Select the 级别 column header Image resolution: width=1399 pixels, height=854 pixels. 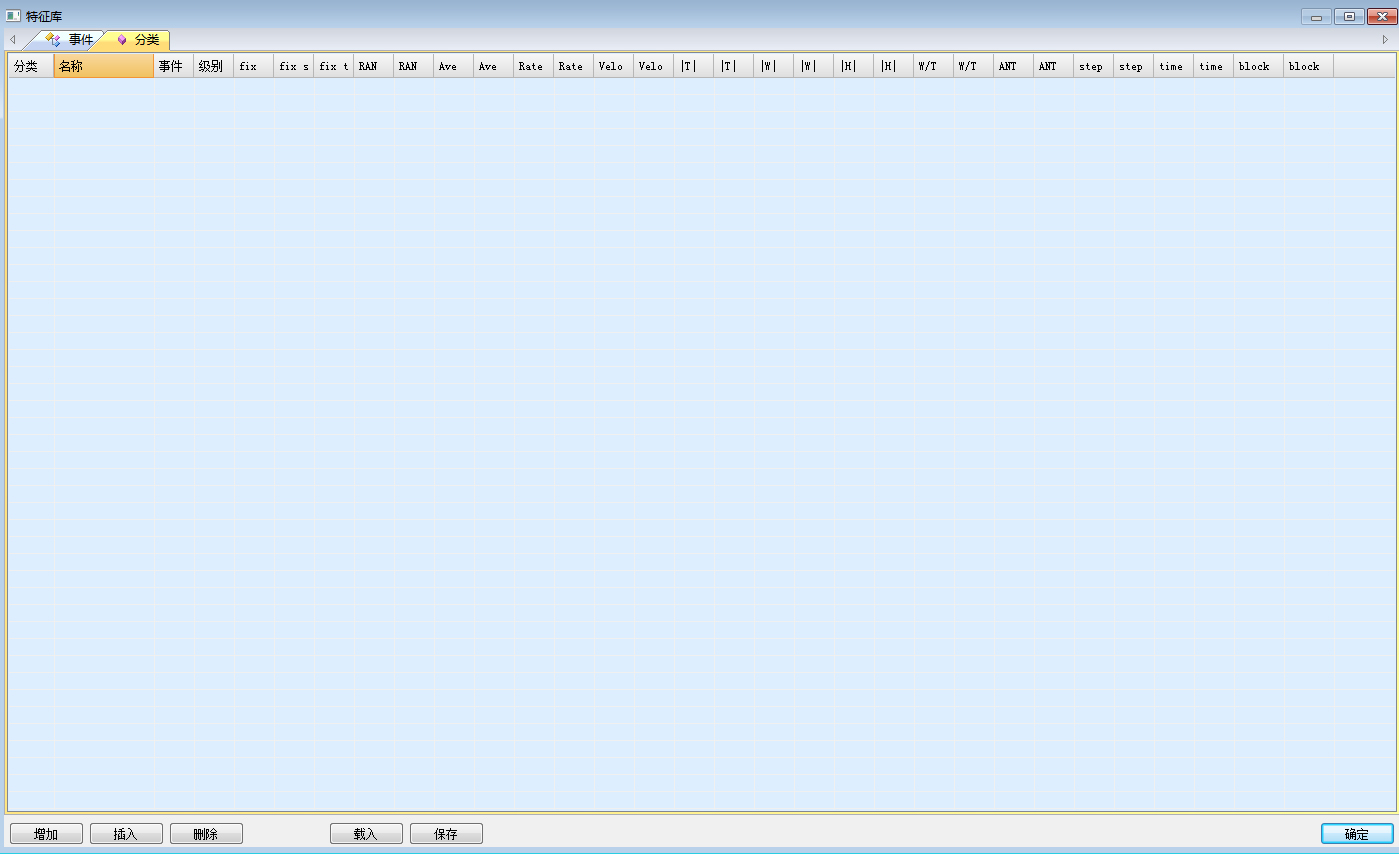click(x=214, y=66)
